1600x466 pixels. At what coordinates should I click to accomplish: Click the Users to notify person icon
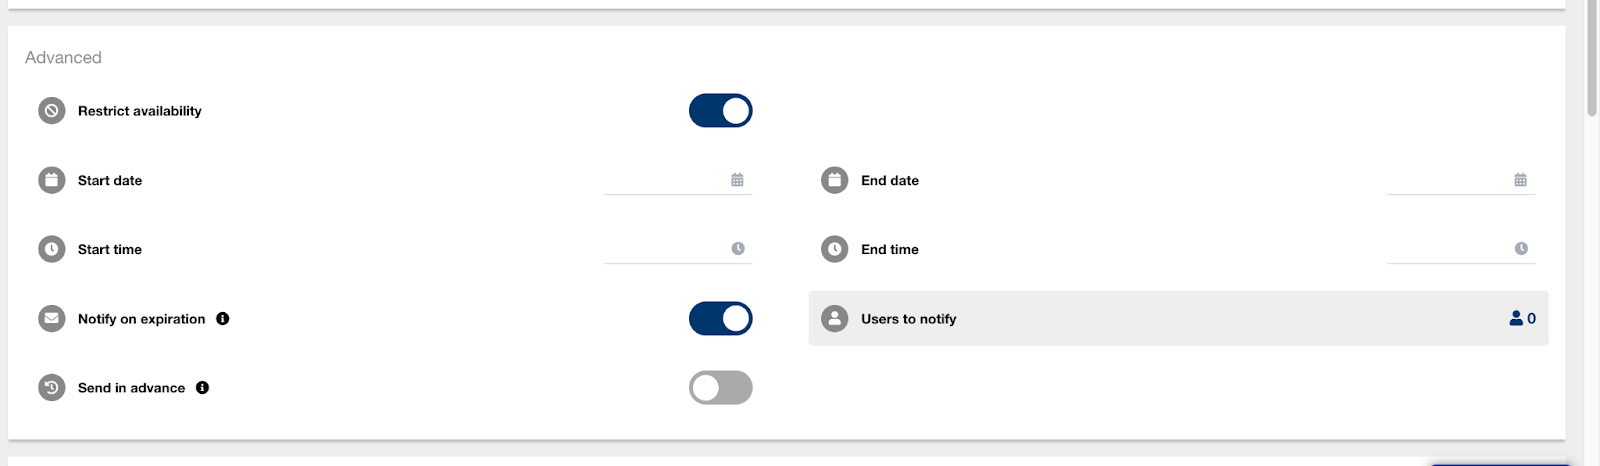(834, 319)
